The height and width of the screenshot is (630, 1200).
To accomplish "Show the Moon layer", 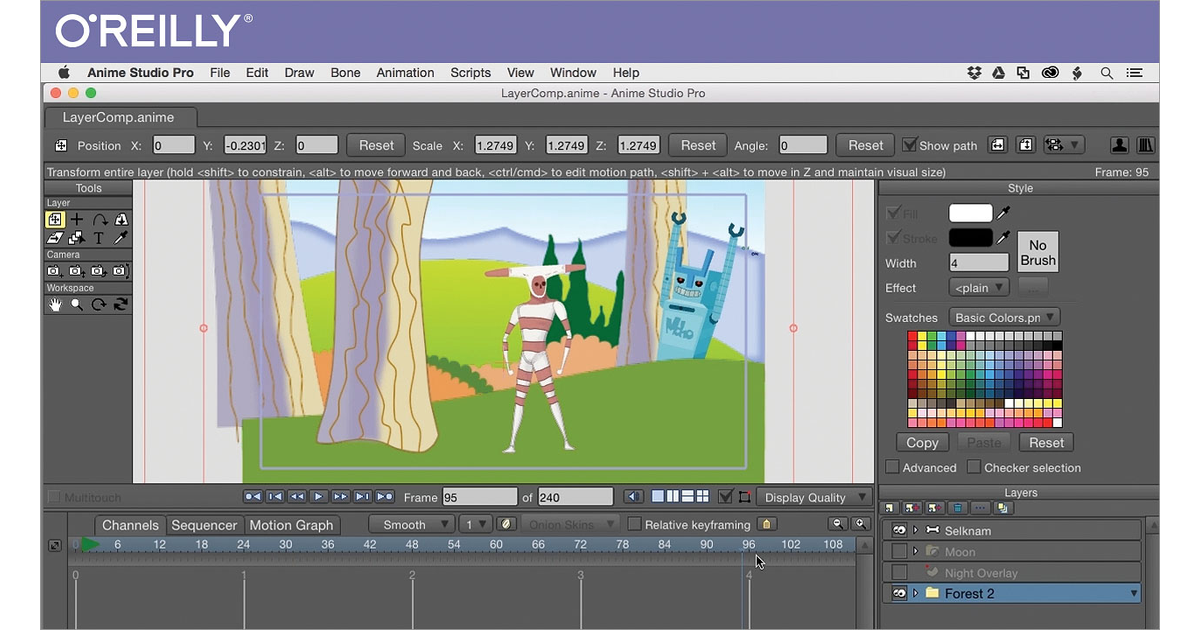I will (x=899, y=551).
